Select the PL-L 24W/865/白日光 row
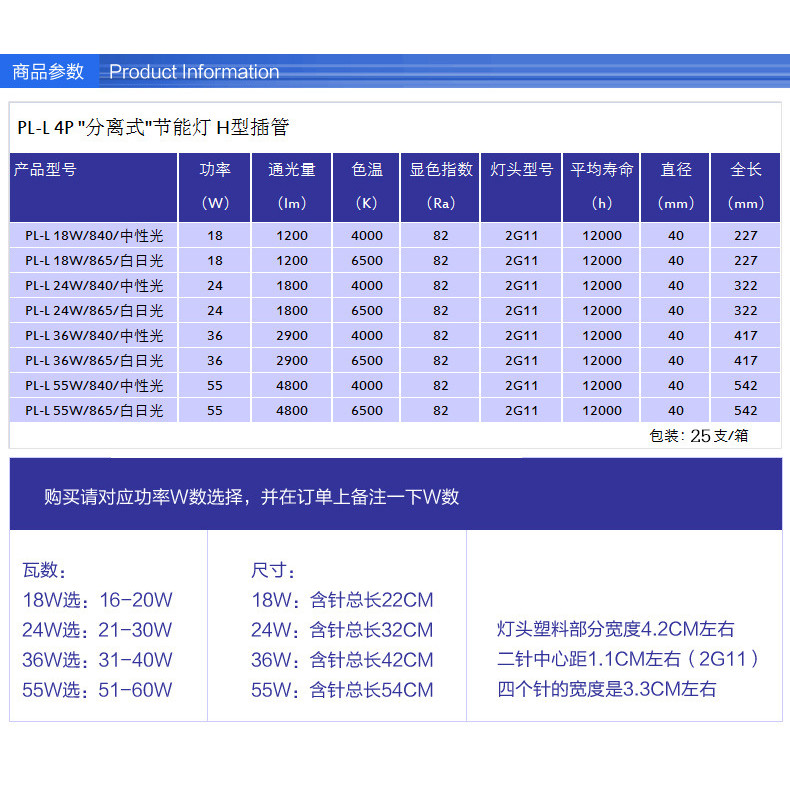790x790 pixels. coord(94,311)
